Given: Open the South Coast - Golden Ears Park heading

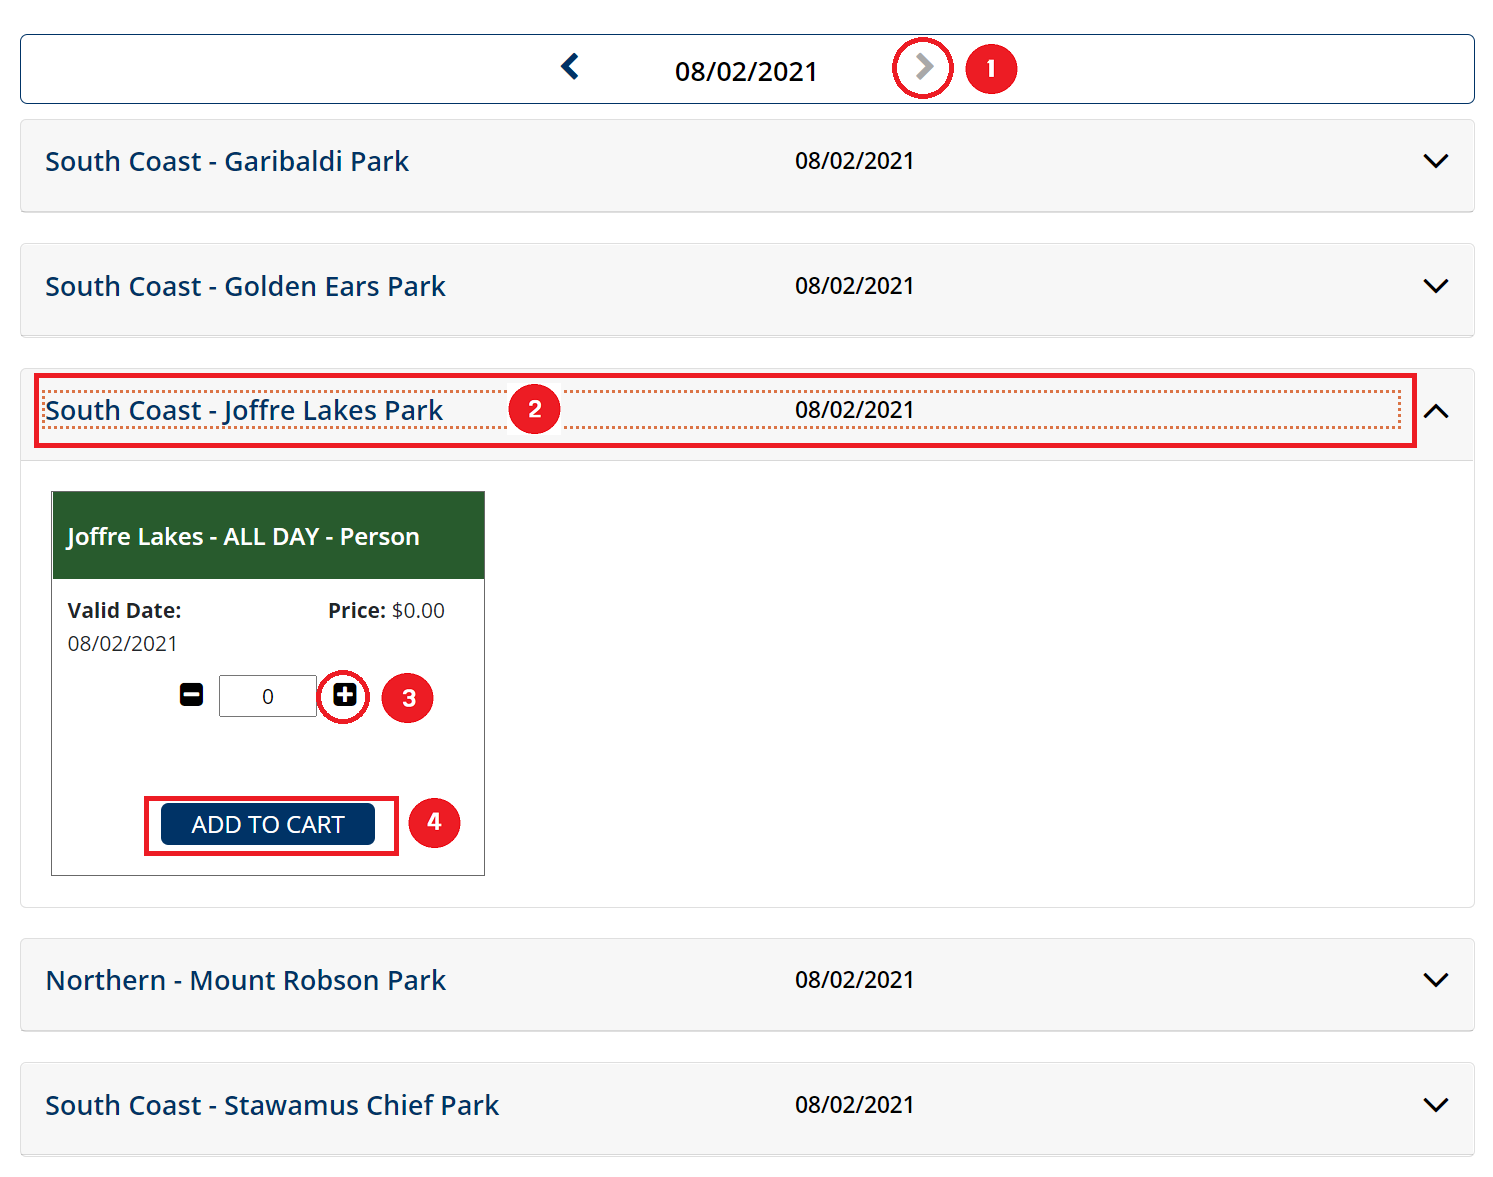Looking at the screenshot, I should [245, 287].
